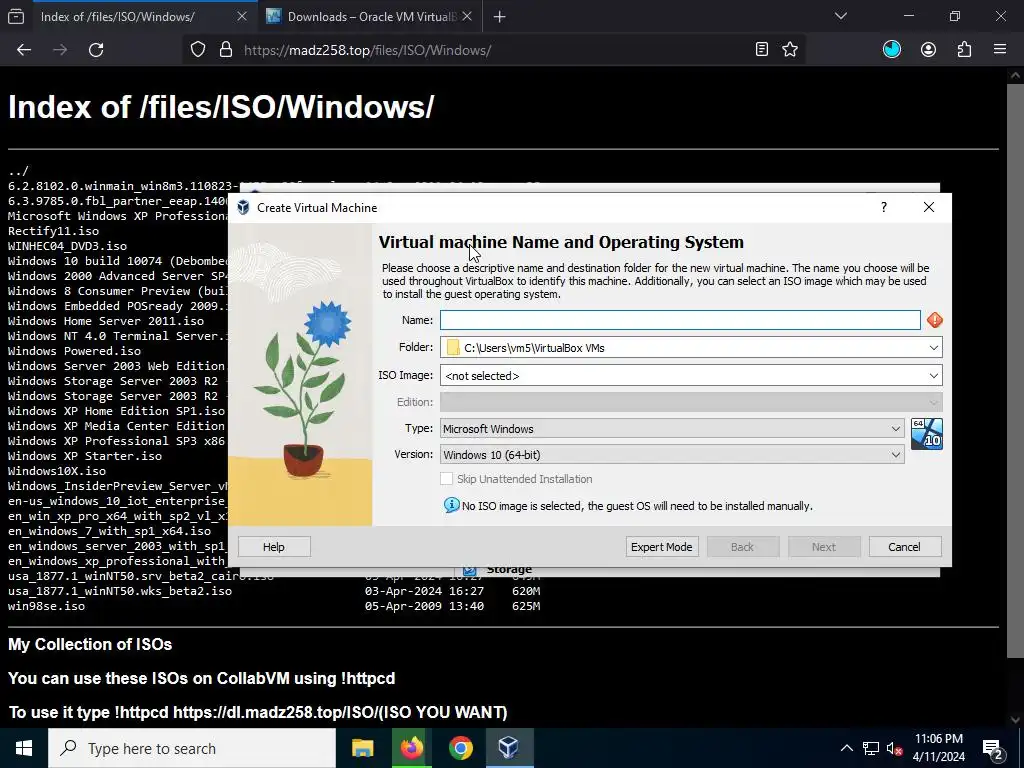
Task: Click the Name field error warning icon
Action: coord(935,320)
